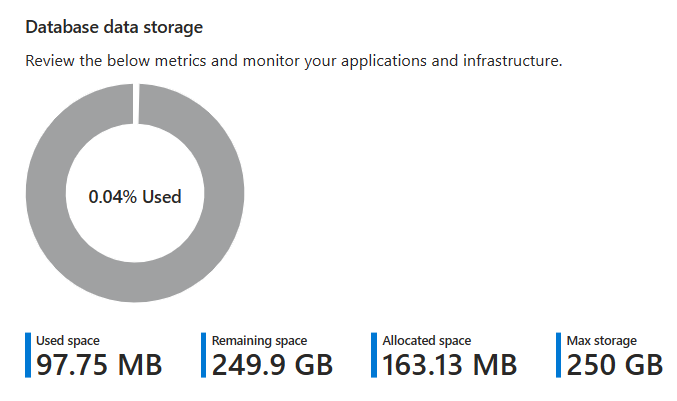Click the word Used inside the donut
The image size is (677, 401).
162,197
